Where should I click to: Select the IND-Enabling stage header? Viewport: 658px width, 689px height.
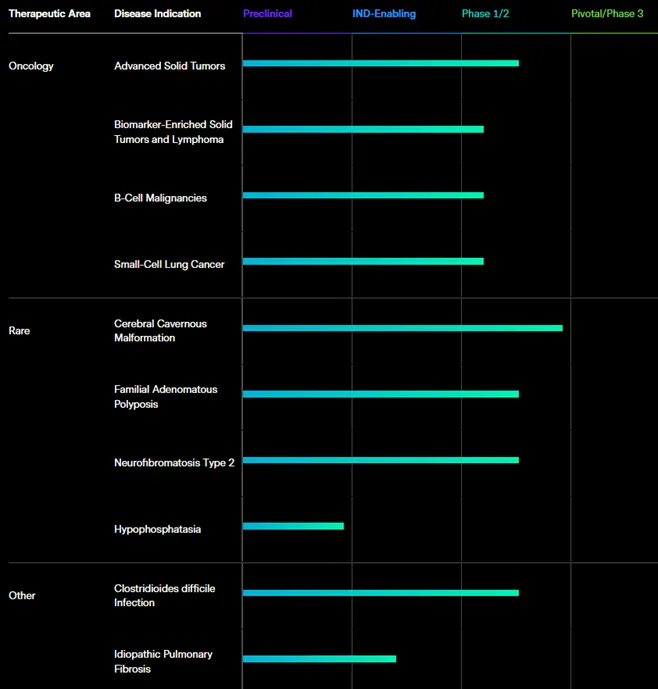tap(384, 14)
